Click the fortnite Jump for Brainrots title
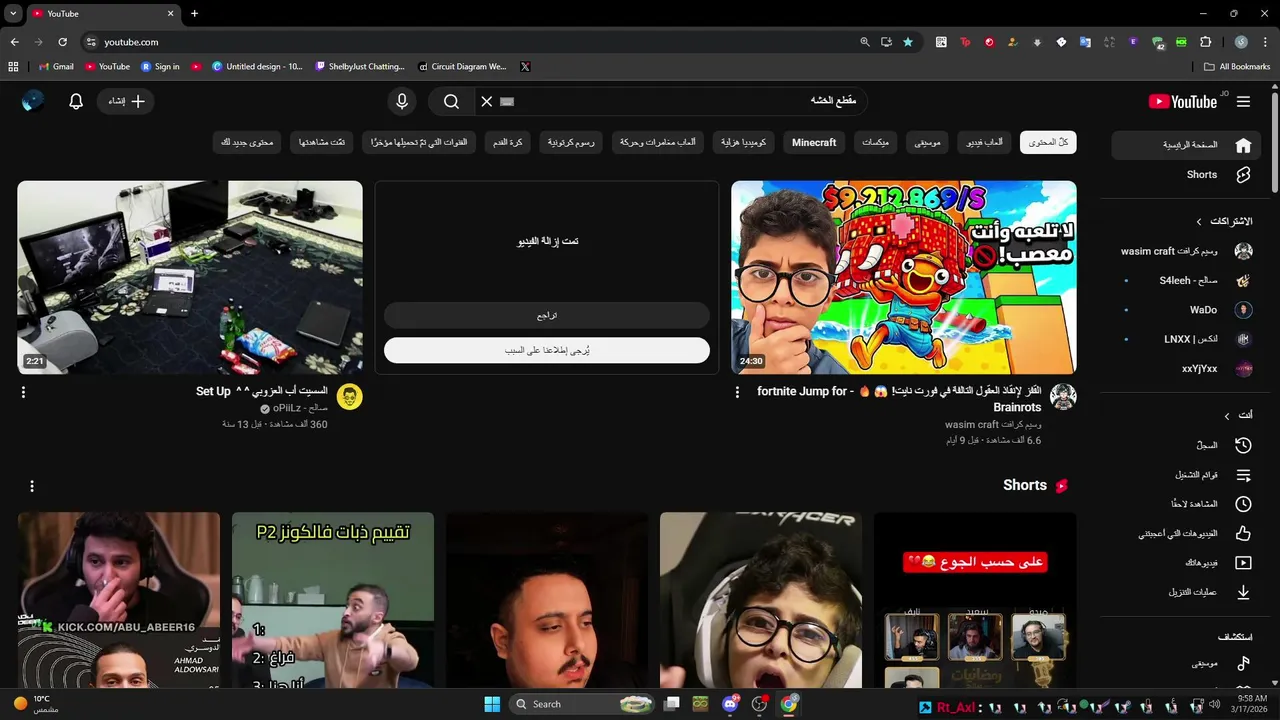The height and width of the screenshot is (720, 1280). coord(900,399)
